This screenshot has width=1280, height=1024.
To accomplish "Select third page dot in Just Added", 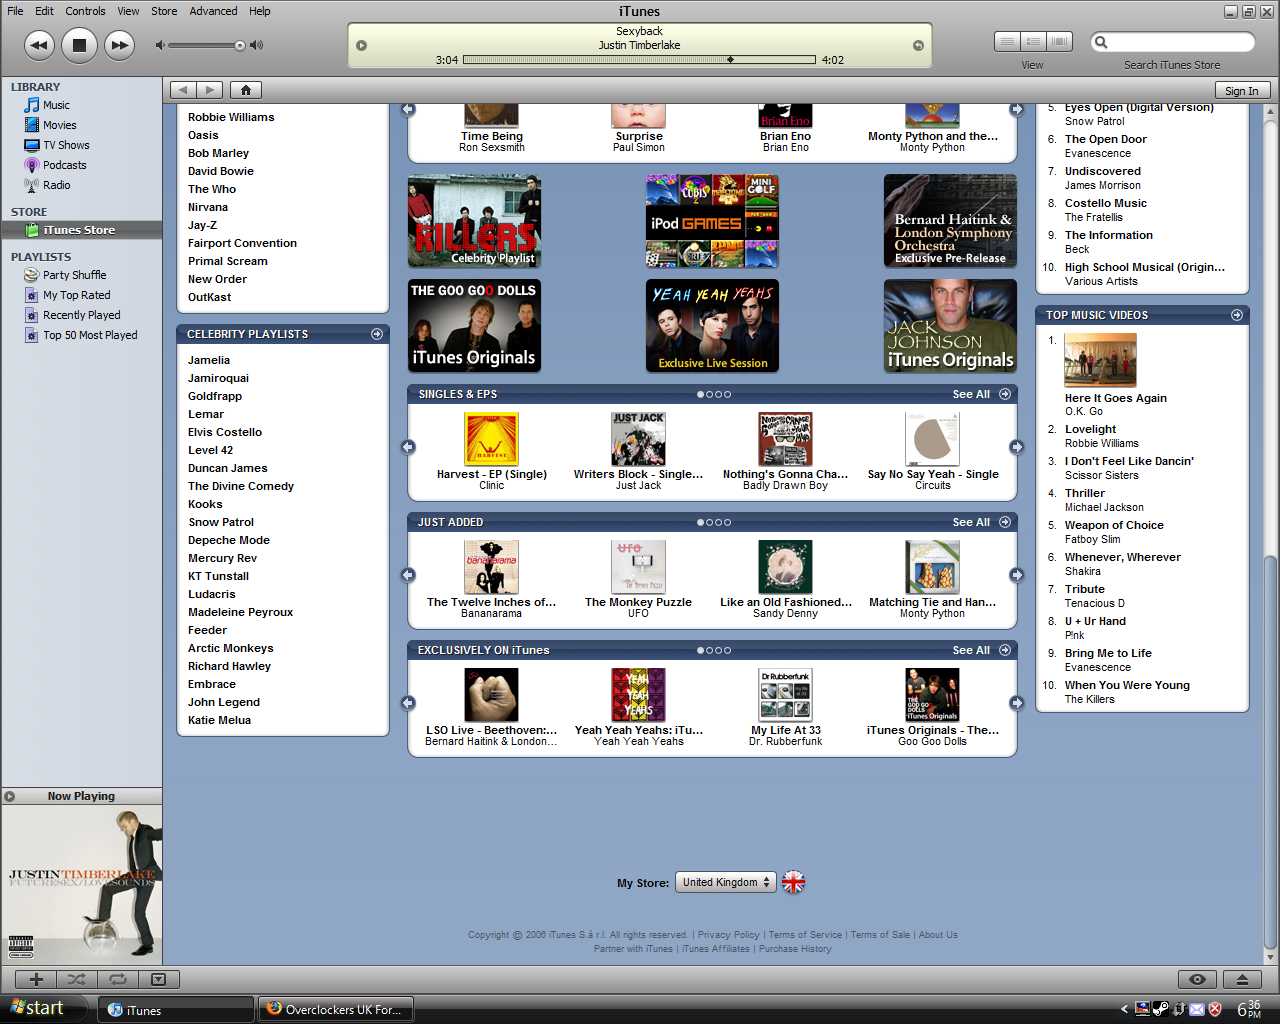I will point(718,522).
